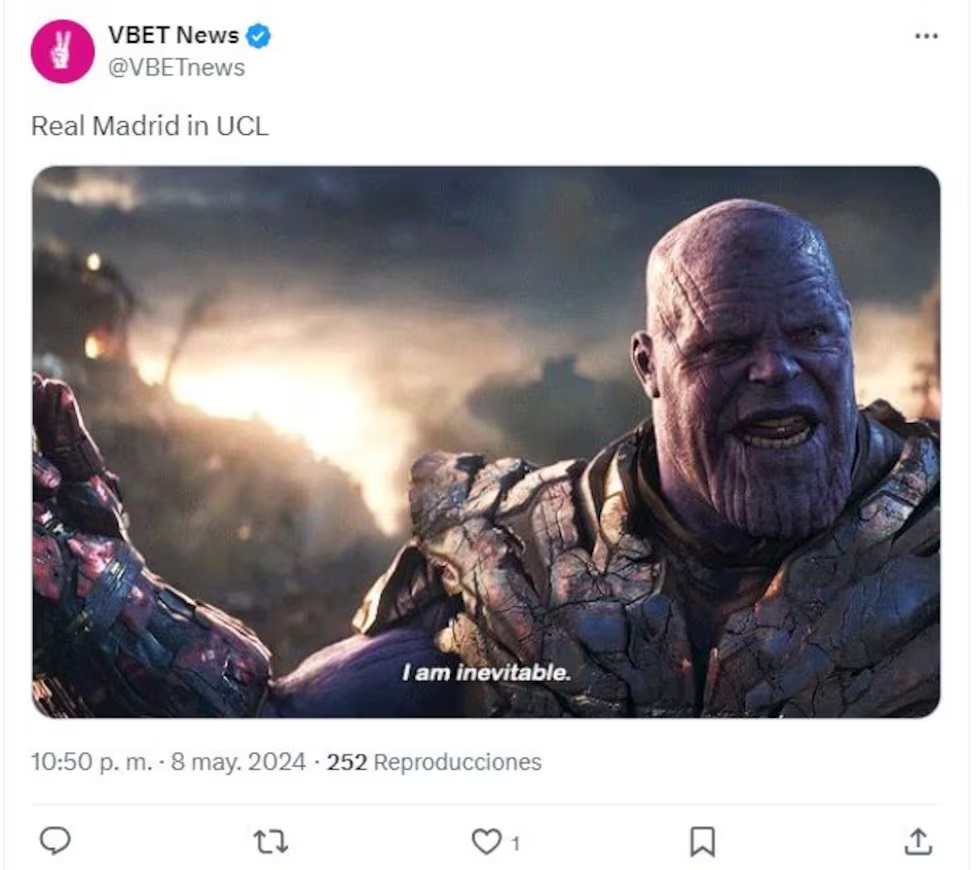
Task: Click the @VBETnews handle
Action: coord(176,68)
